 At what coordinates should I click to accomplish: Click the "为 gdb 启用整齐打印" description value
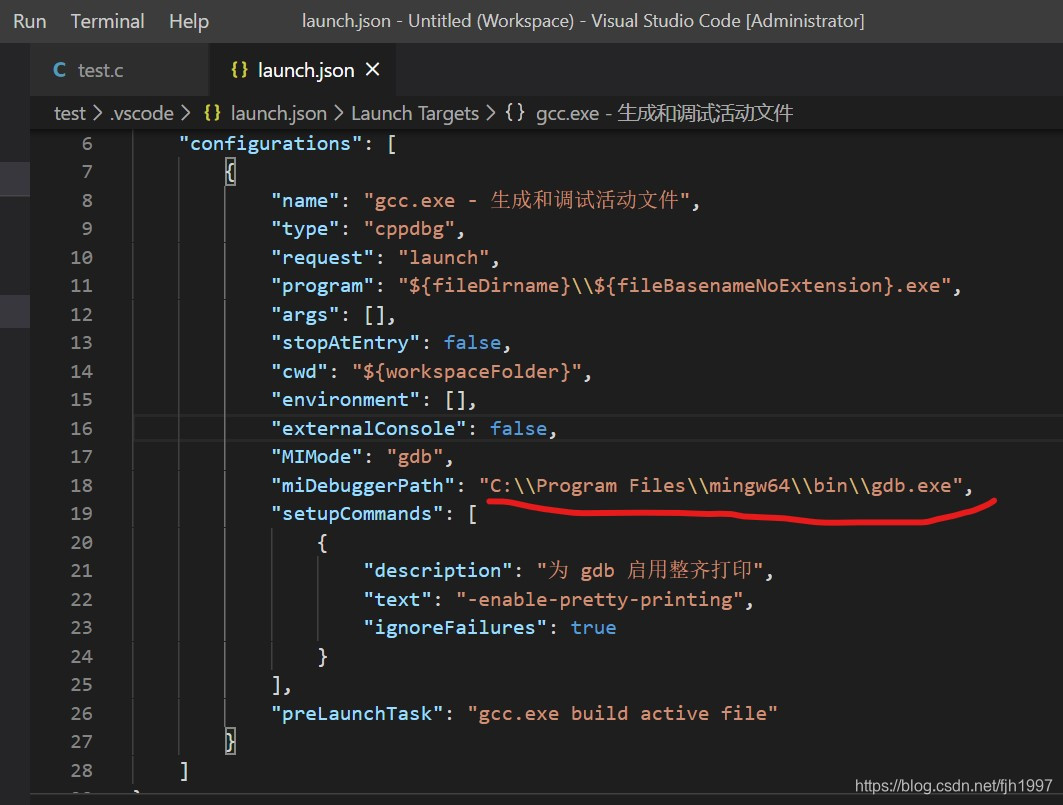pyautogui.click(x=650, y=570)
